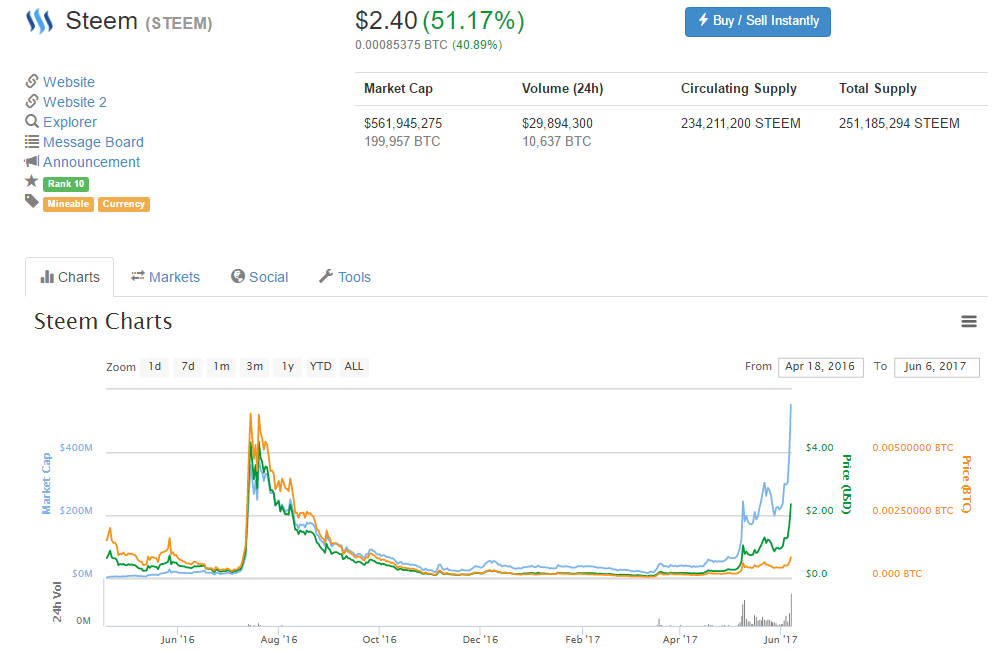Click the Currency tag

pos(124,204)
